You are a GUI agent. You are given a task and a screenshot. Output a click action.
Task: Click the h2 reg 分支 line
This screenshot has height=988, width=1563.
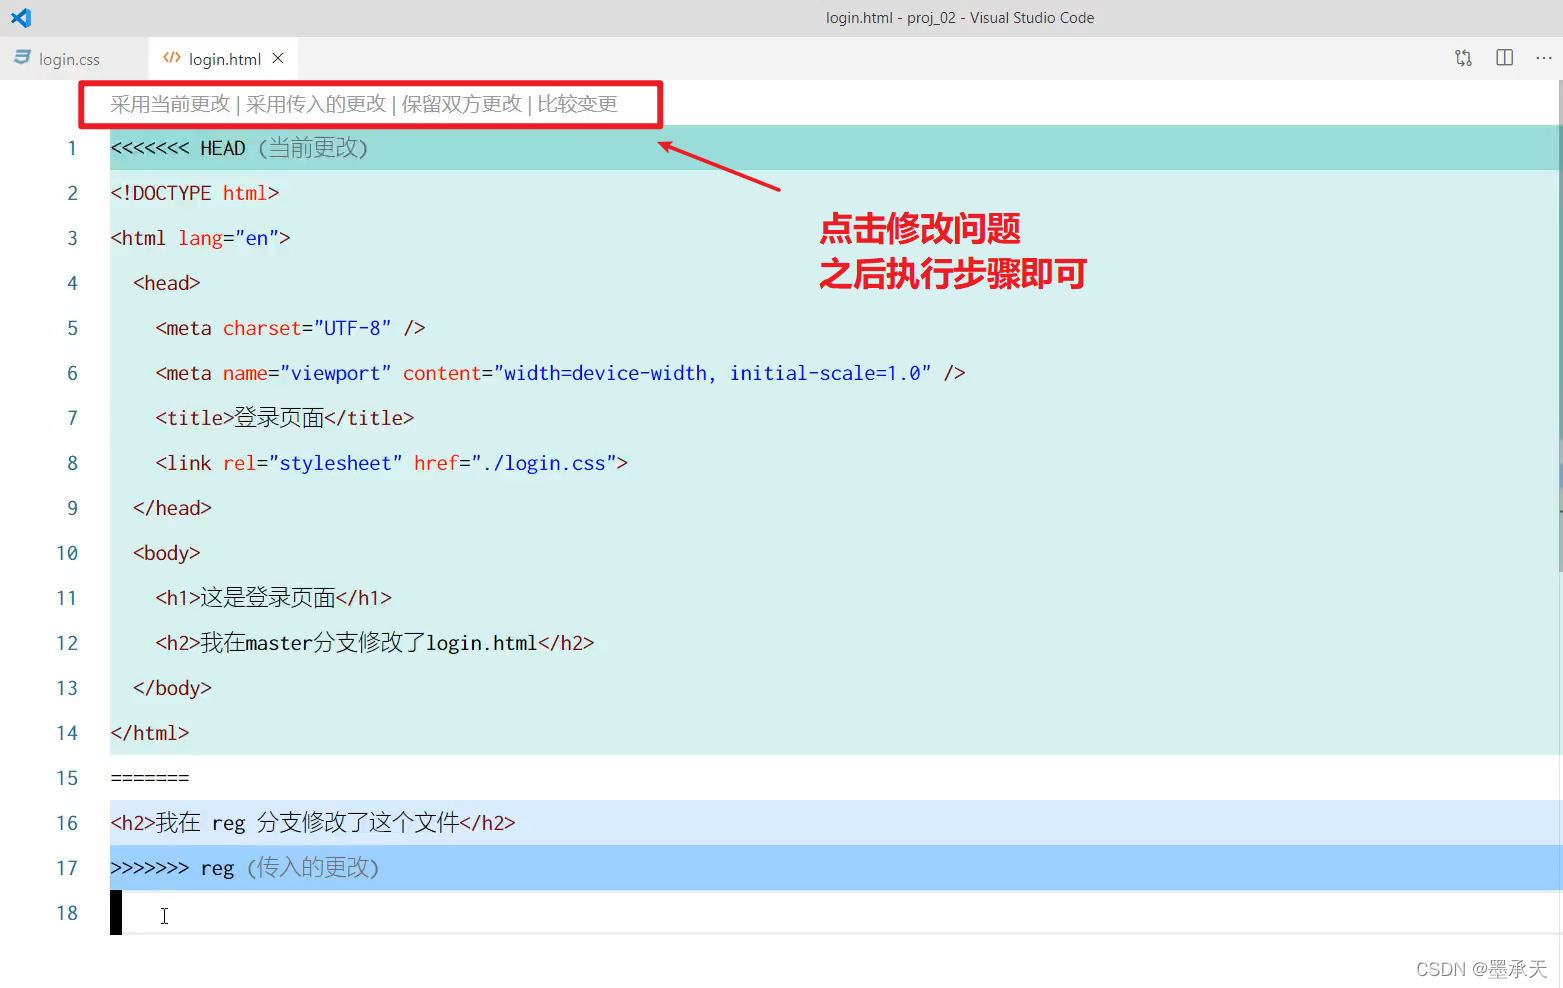point(835,823)
